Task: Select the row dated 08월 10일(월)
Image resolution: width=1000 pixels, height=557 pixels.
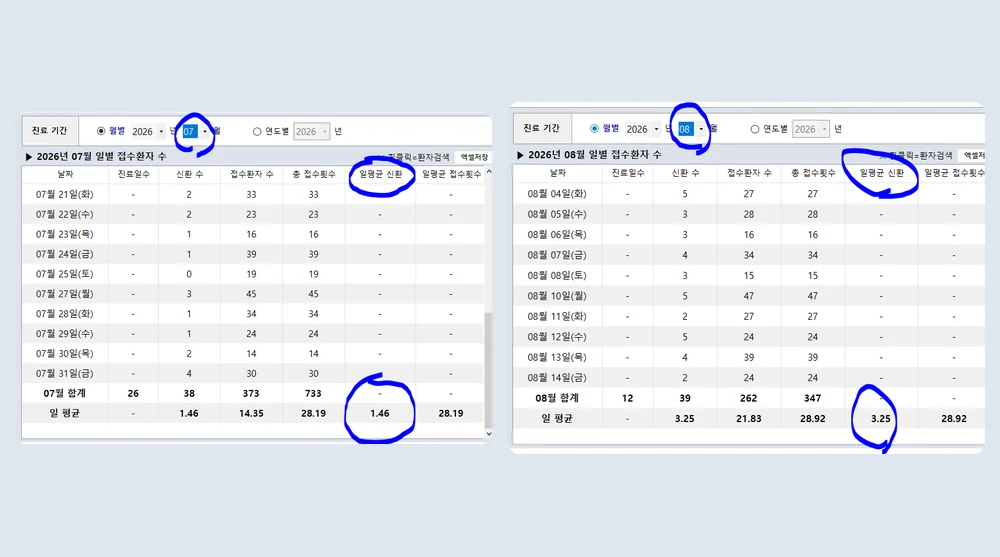Action: point(749,295)
